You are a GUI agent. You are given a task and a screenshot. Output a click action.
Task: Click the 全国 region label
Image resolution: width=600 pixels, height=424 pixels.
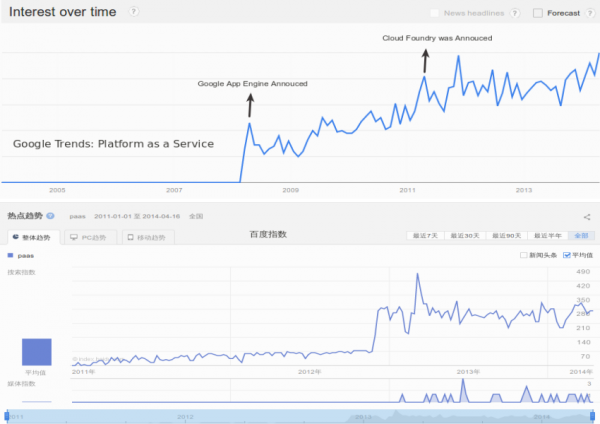(x=196, y=216)
